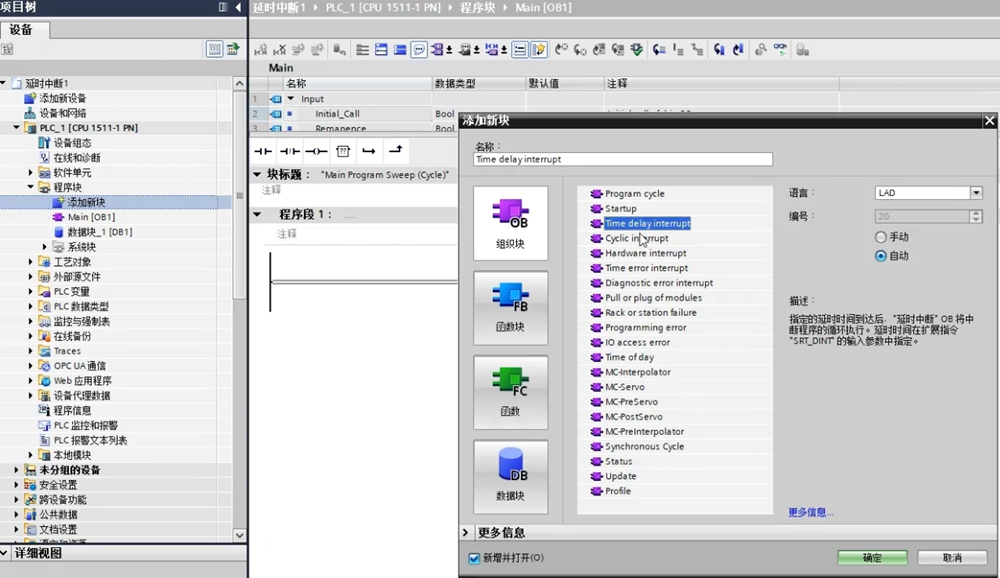Image resolution: width=1000 pixels, height=578 pixels.
Task: Switch to the 设备 tab in project tree
Action: pos(21,30)
